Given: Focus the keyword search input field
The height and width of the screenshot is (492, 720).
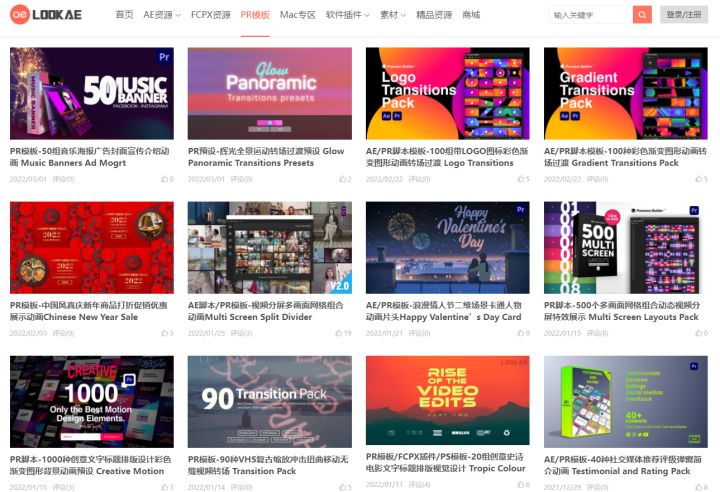Looking at the screenshot, I should pyautogui.click(x=591, y=15).
